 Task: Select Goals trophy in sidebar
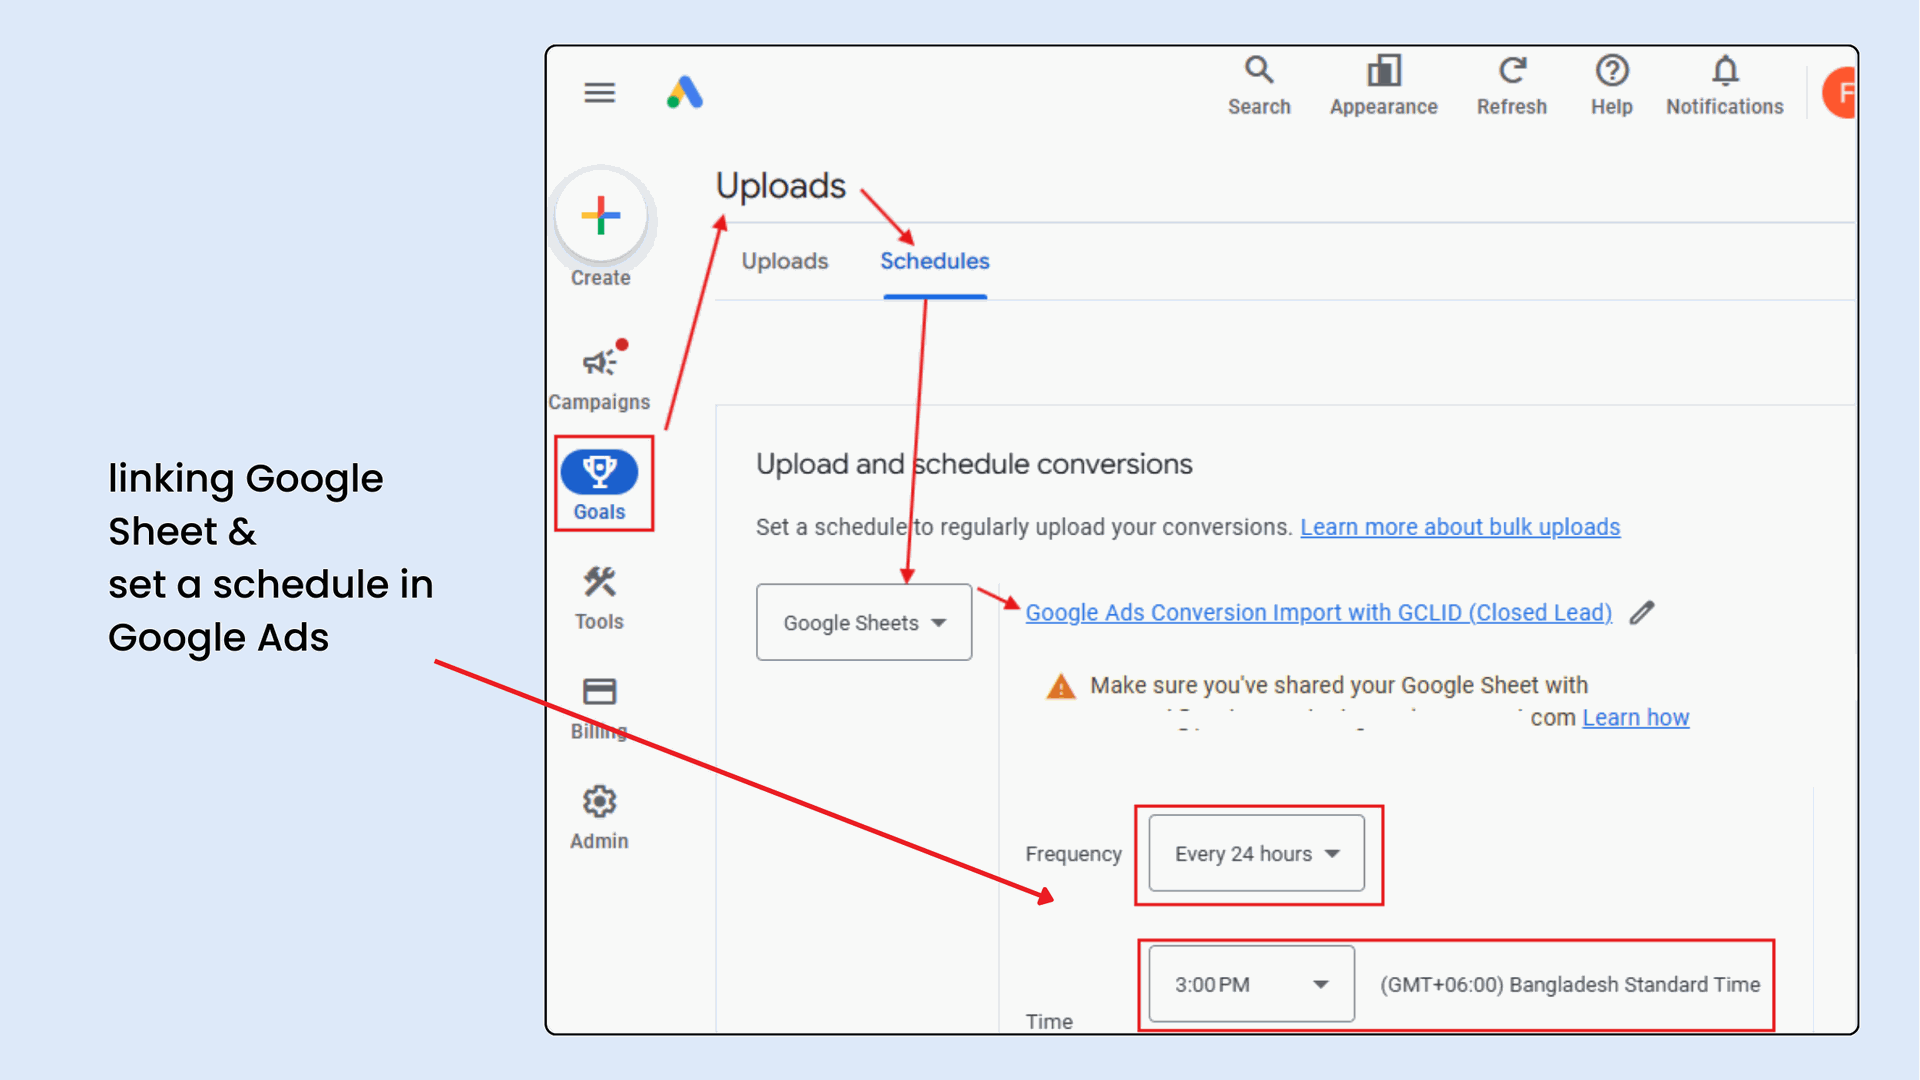599,472
